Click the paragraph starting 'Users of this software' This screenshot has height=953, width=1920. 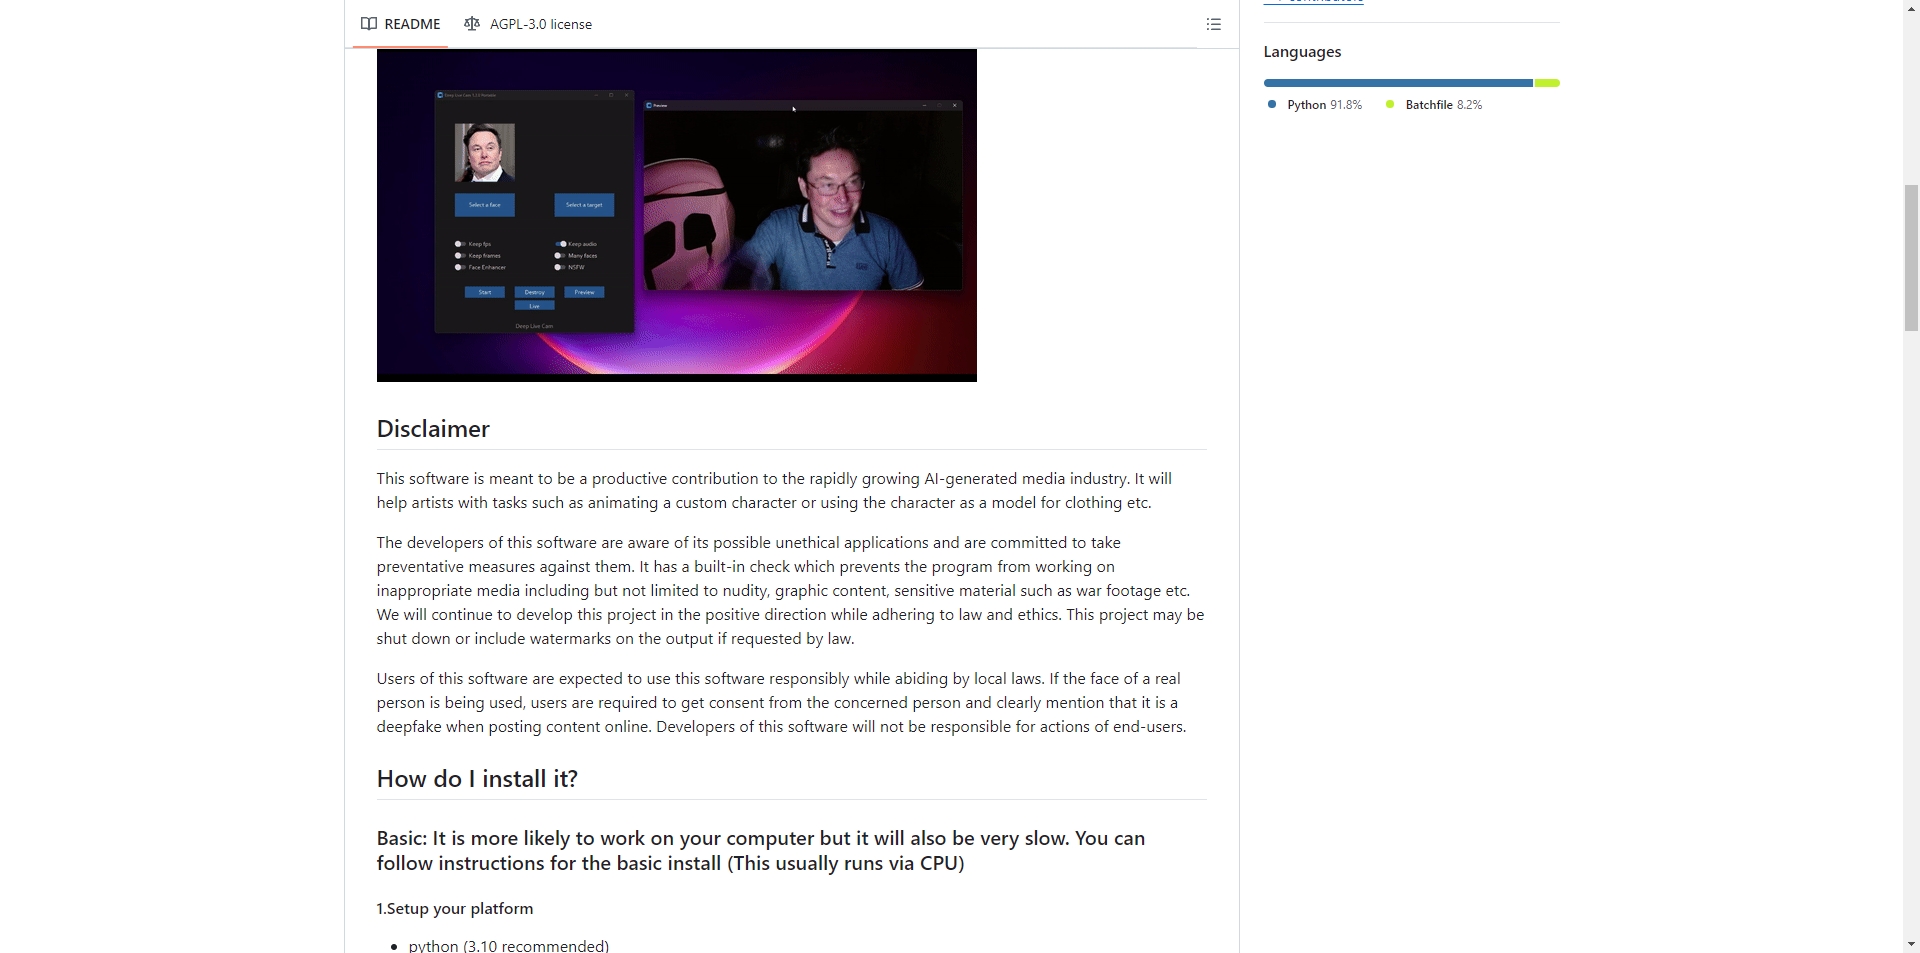(782, 703)
